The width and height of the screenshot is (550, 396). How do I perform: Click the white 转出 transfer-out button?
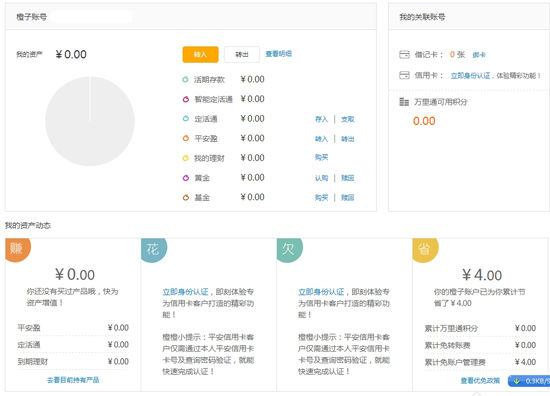[x=242, y=54]
